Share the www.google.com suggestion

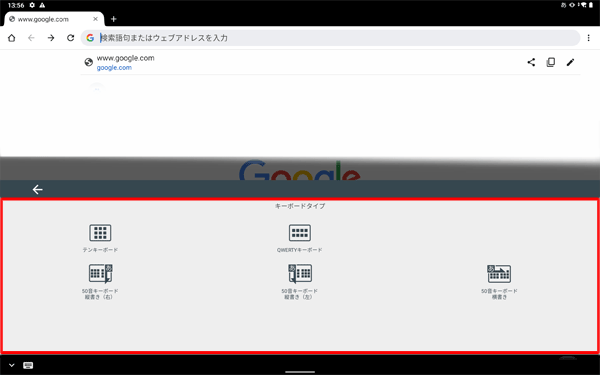(531, 62)
